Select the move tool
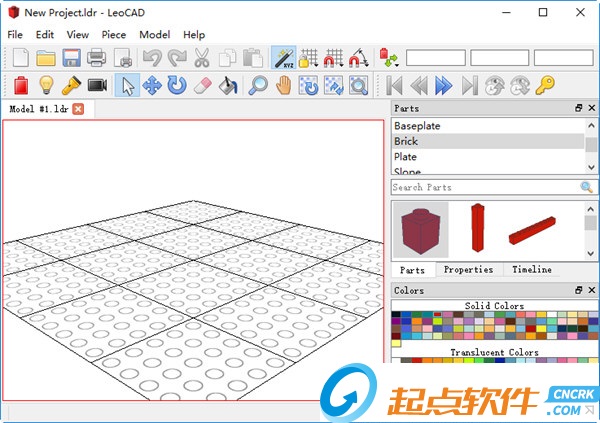 [x=152, y=85]
